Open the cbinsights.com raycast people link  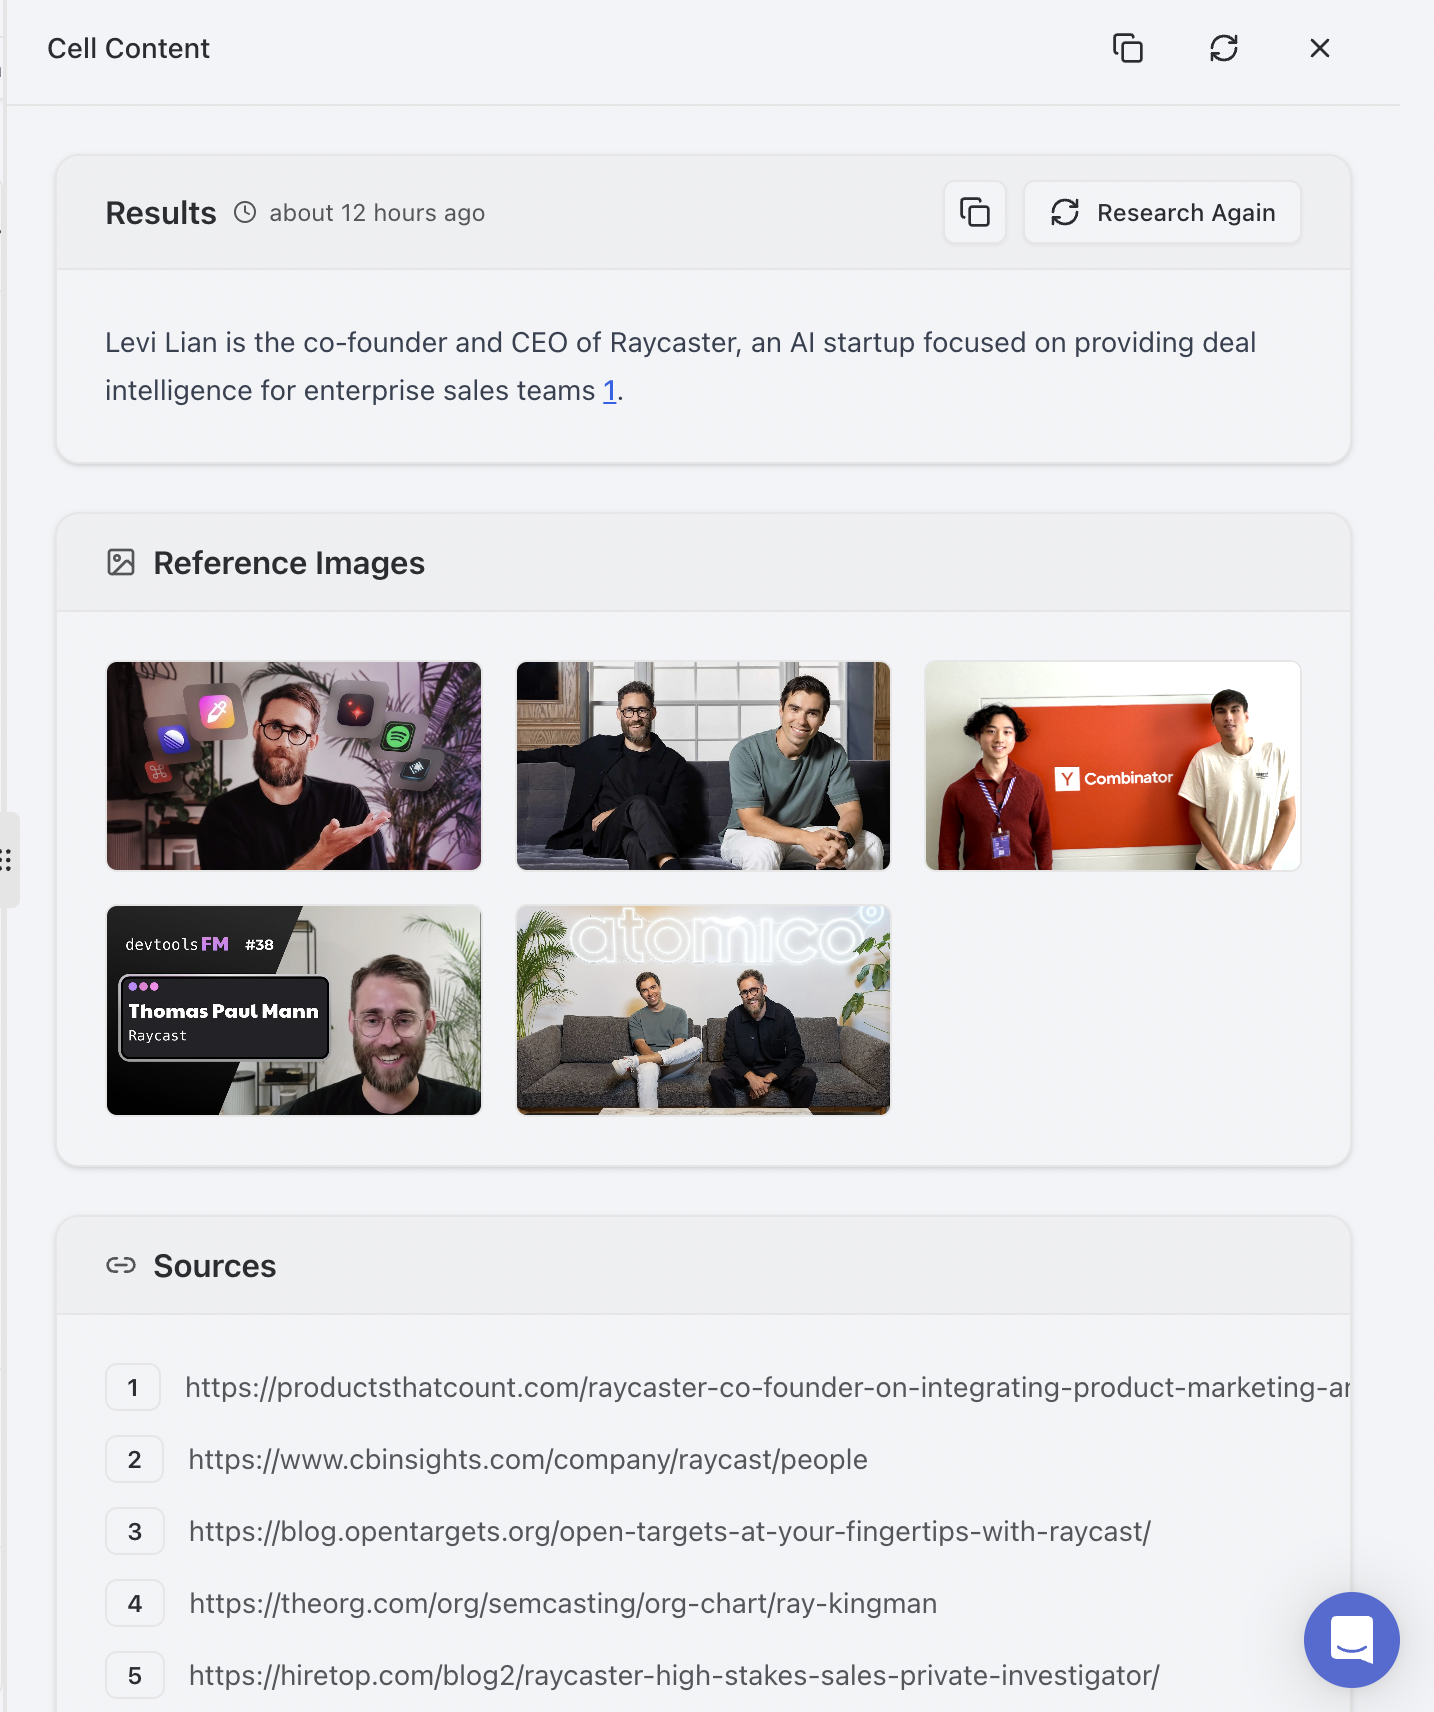528,1459
